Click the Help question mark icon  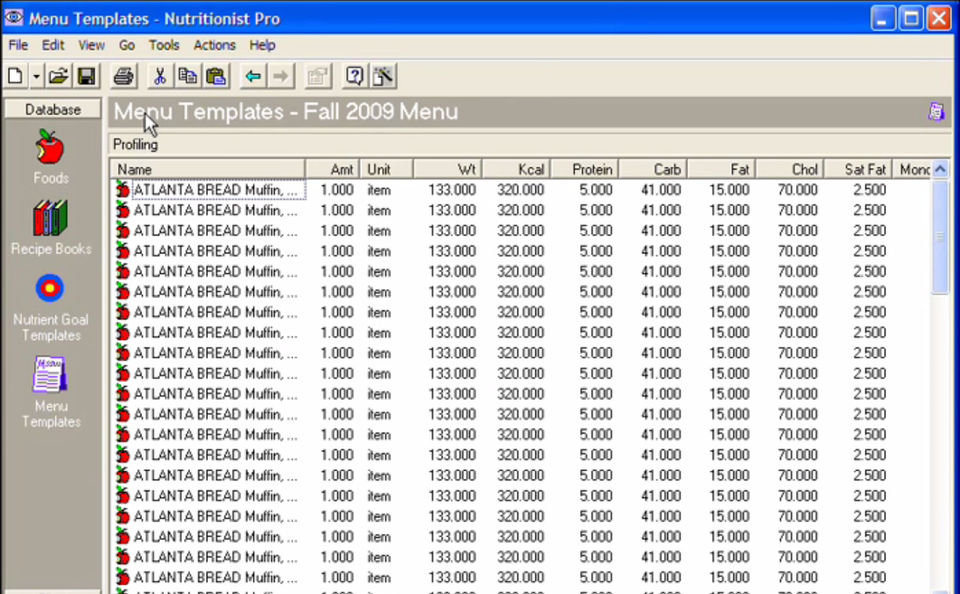pyautogui.click(x=354, y=77)
